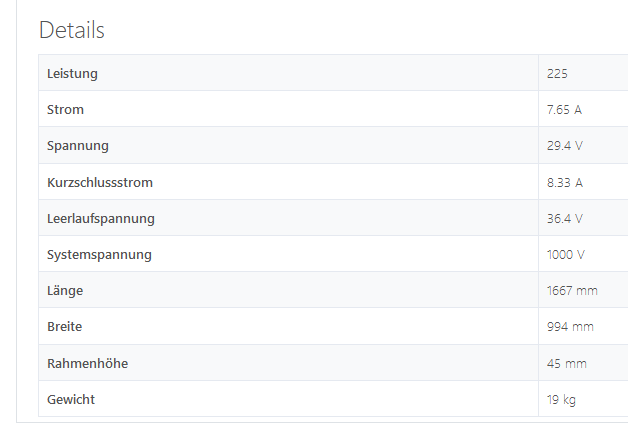The width and height of the screenshot is (628, 431).
Task: Click the 7.65 A value
Action: tap(564, 109)
